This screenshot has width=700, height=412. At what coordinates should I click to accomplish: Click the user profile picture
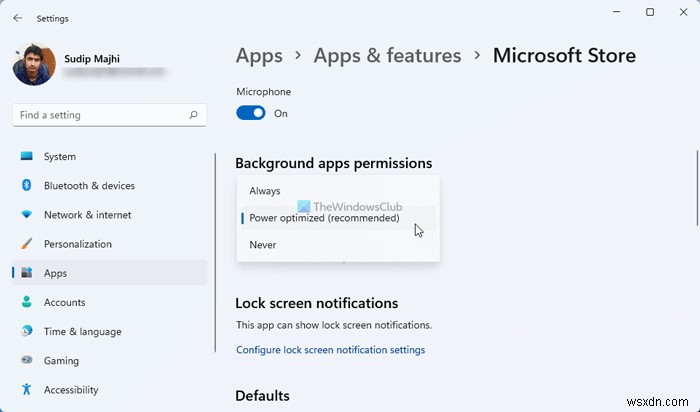pyautogui.click(x=34, y=64)
